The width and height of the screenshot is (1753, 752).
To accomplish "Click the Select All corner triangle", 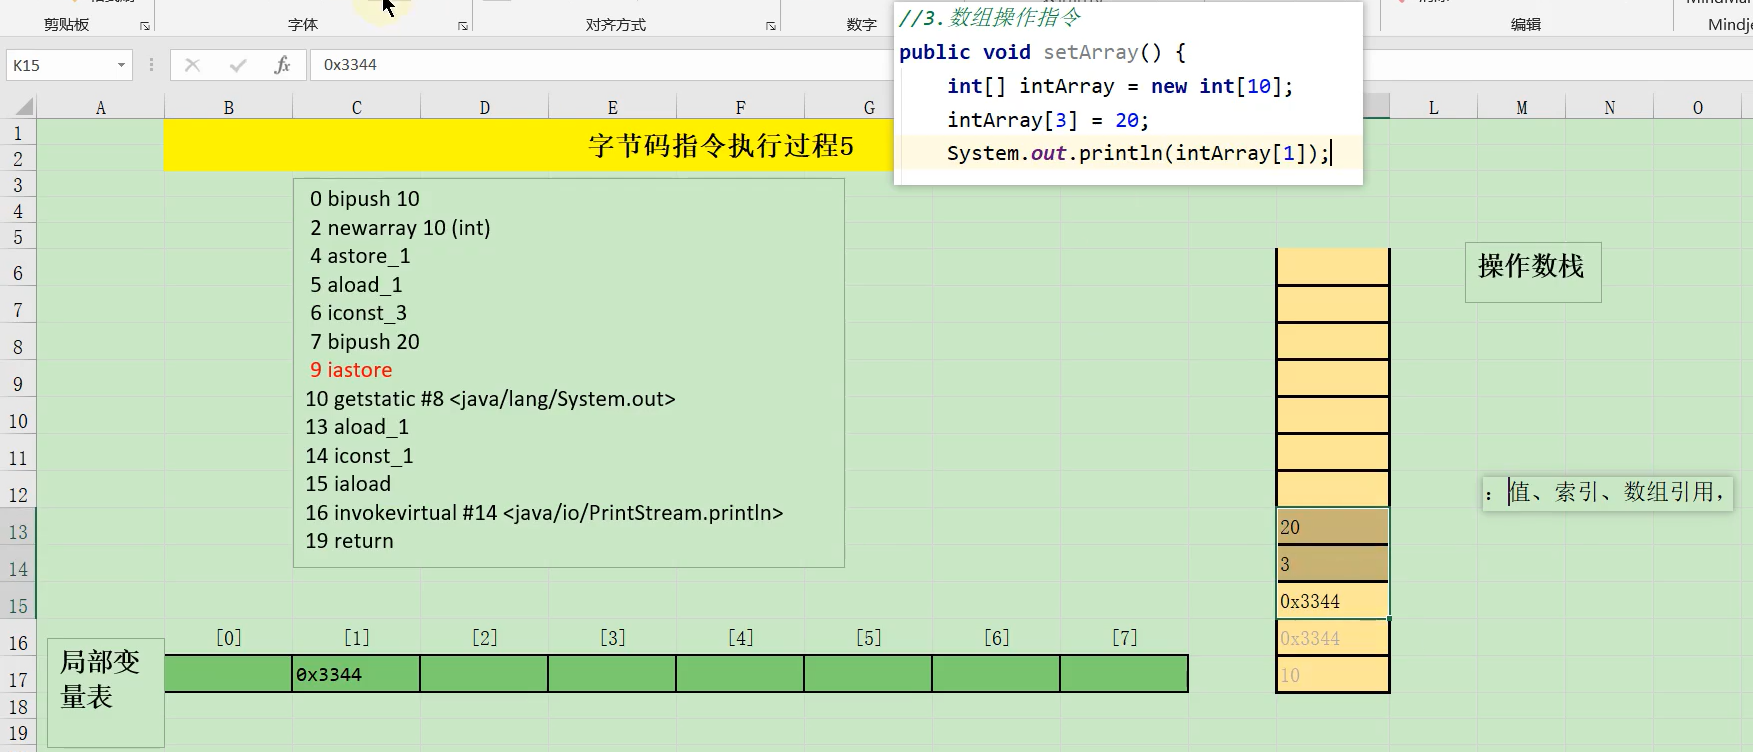I will [24, 107].
